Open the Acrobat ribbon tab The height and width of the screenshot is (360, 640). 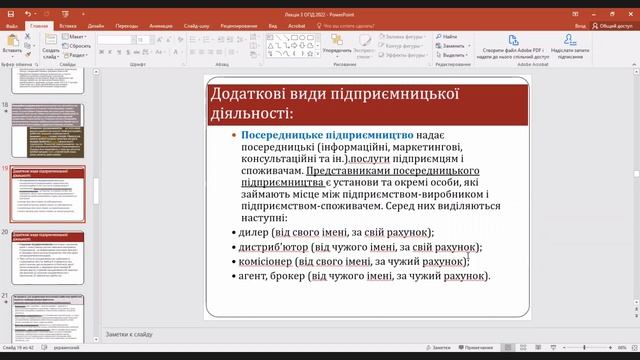(x=296, y=26)
